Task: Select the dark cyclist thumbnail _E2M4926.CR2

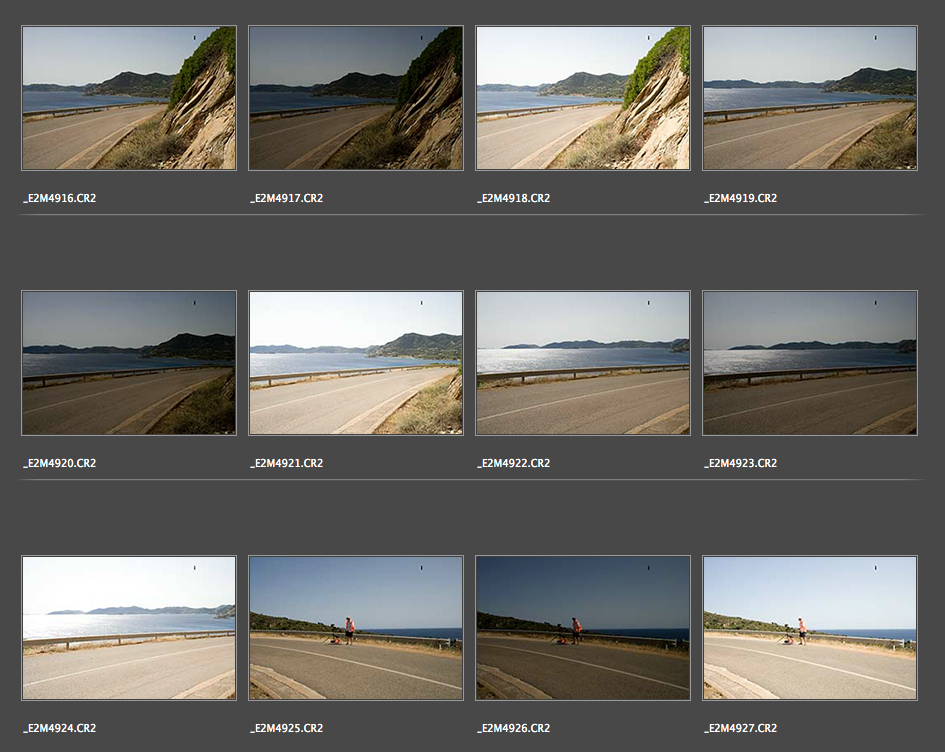Action: point(582,628)
